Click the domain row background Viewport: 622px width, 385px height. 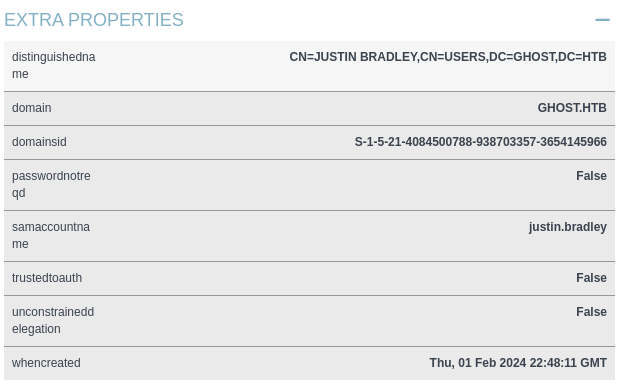309,109
